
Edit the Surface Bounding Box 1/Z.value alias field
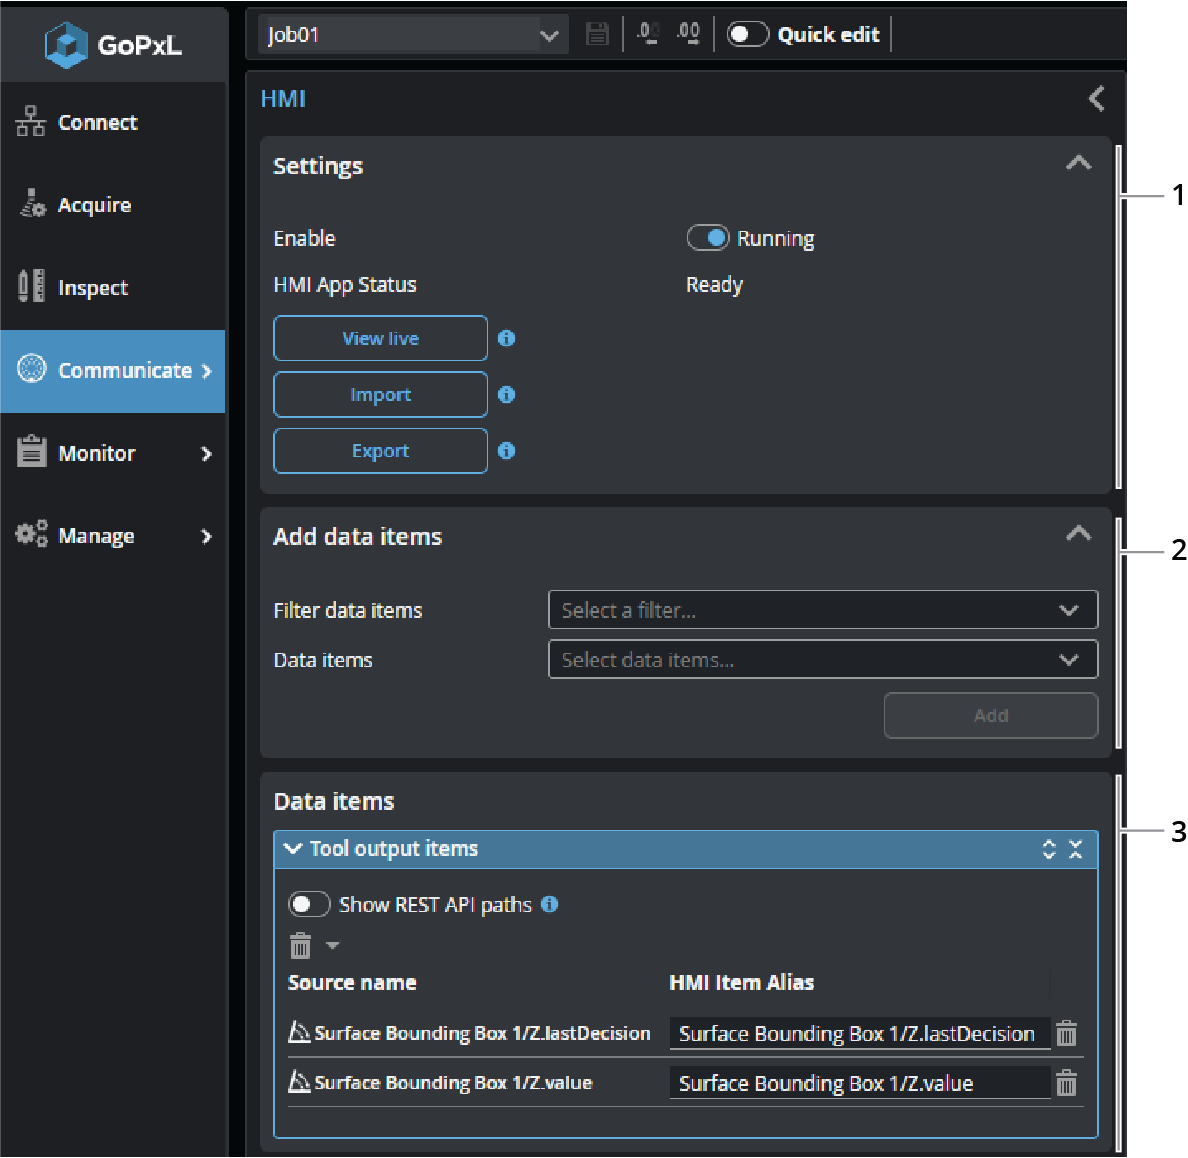858,1083
